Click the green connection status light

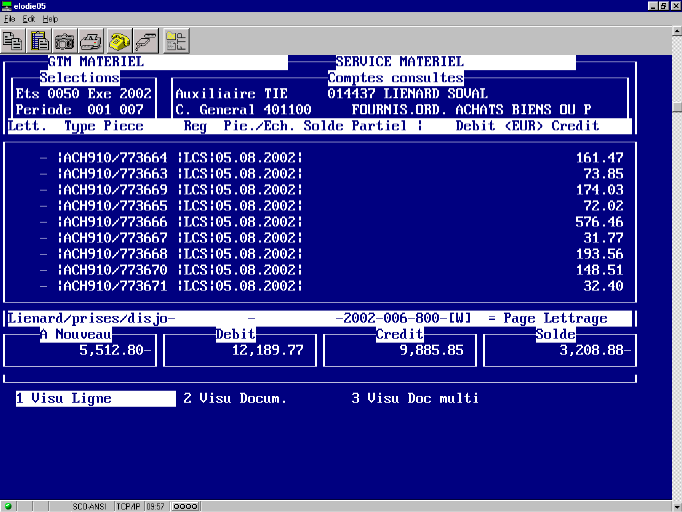[9, 505]
